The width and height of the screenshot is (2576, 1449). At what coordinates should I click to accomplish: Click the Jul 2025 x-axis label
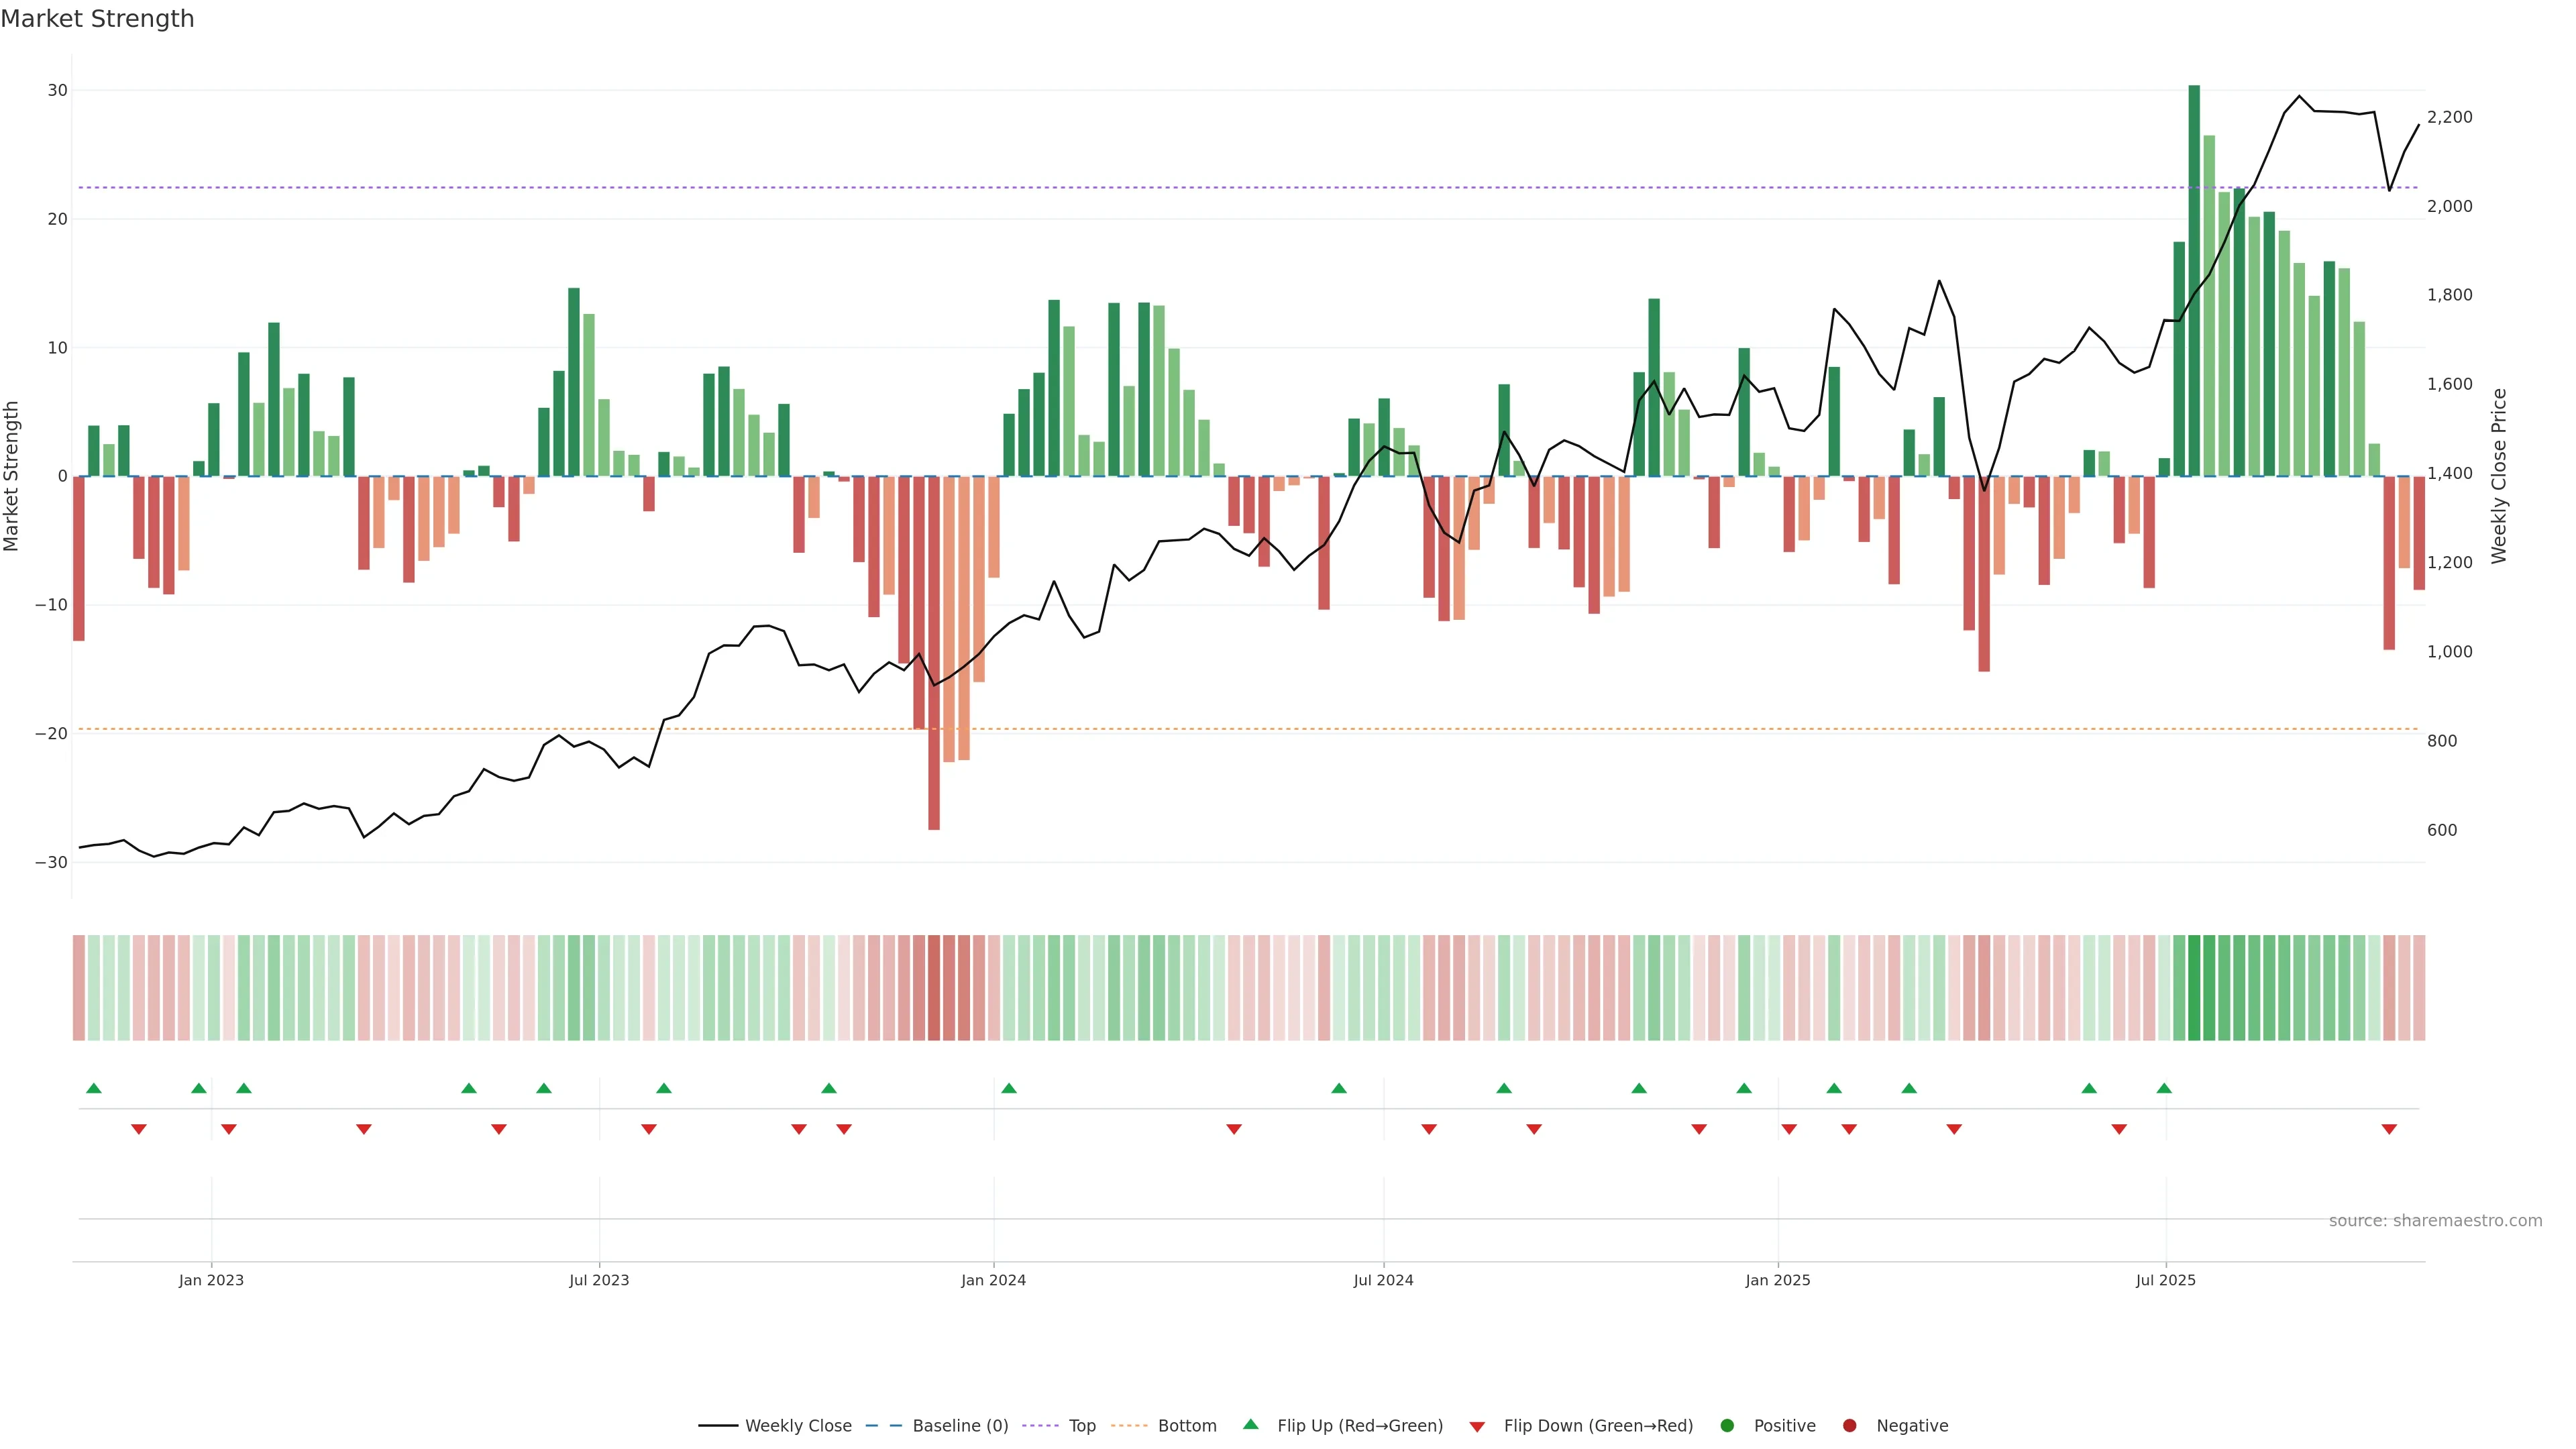pos(2165,1280)
